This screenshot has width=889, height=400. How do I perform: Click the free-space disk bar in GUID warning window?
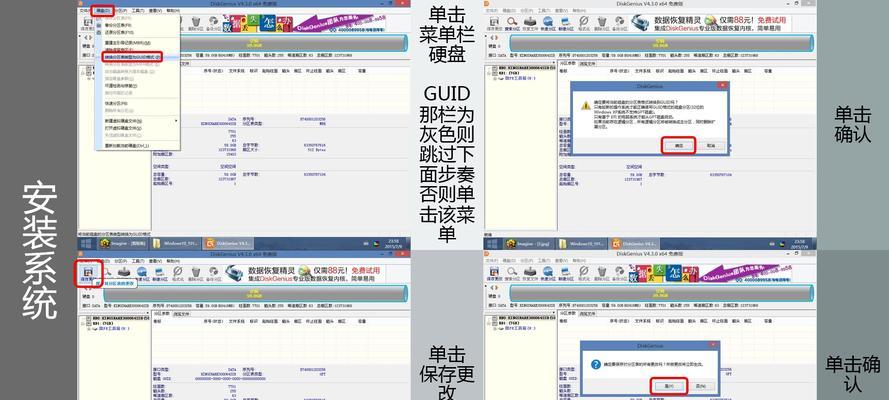point(662,44)
